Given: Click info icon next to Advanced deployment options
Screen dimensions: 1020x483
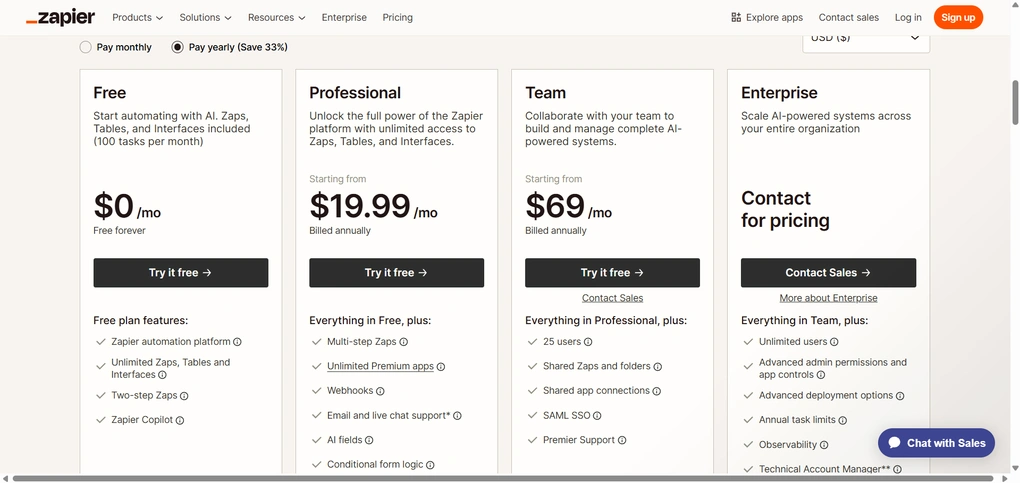Looking at the screenshot, I should pyautogui.click(x=900, y=396).
